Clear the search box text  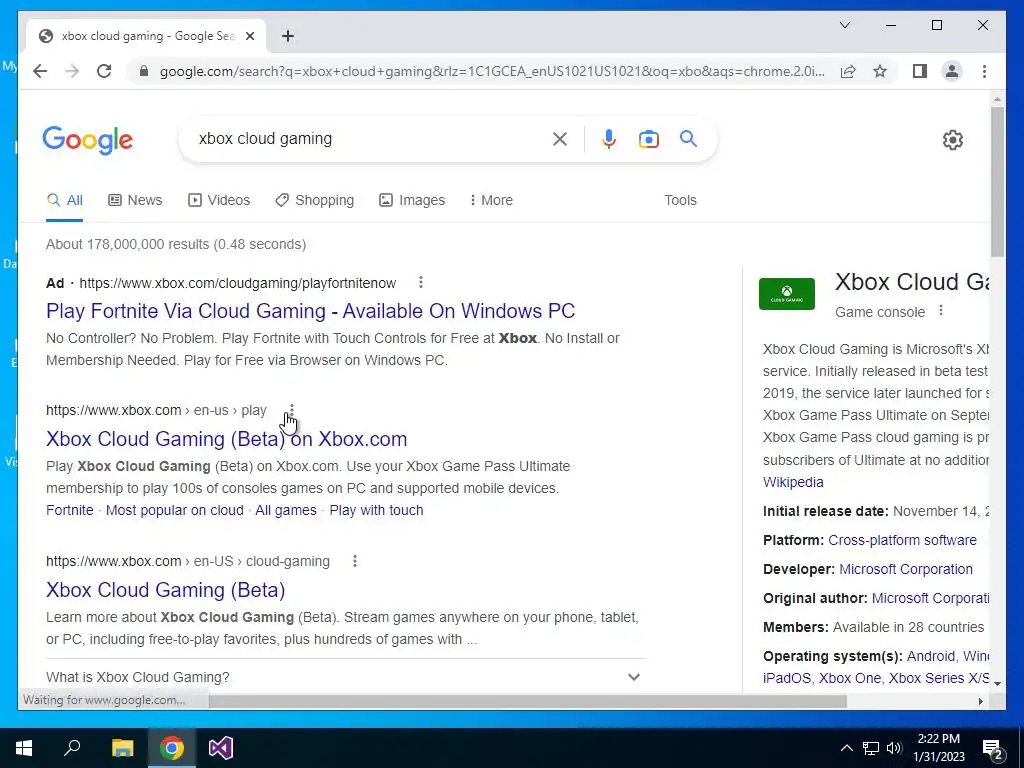560,138
